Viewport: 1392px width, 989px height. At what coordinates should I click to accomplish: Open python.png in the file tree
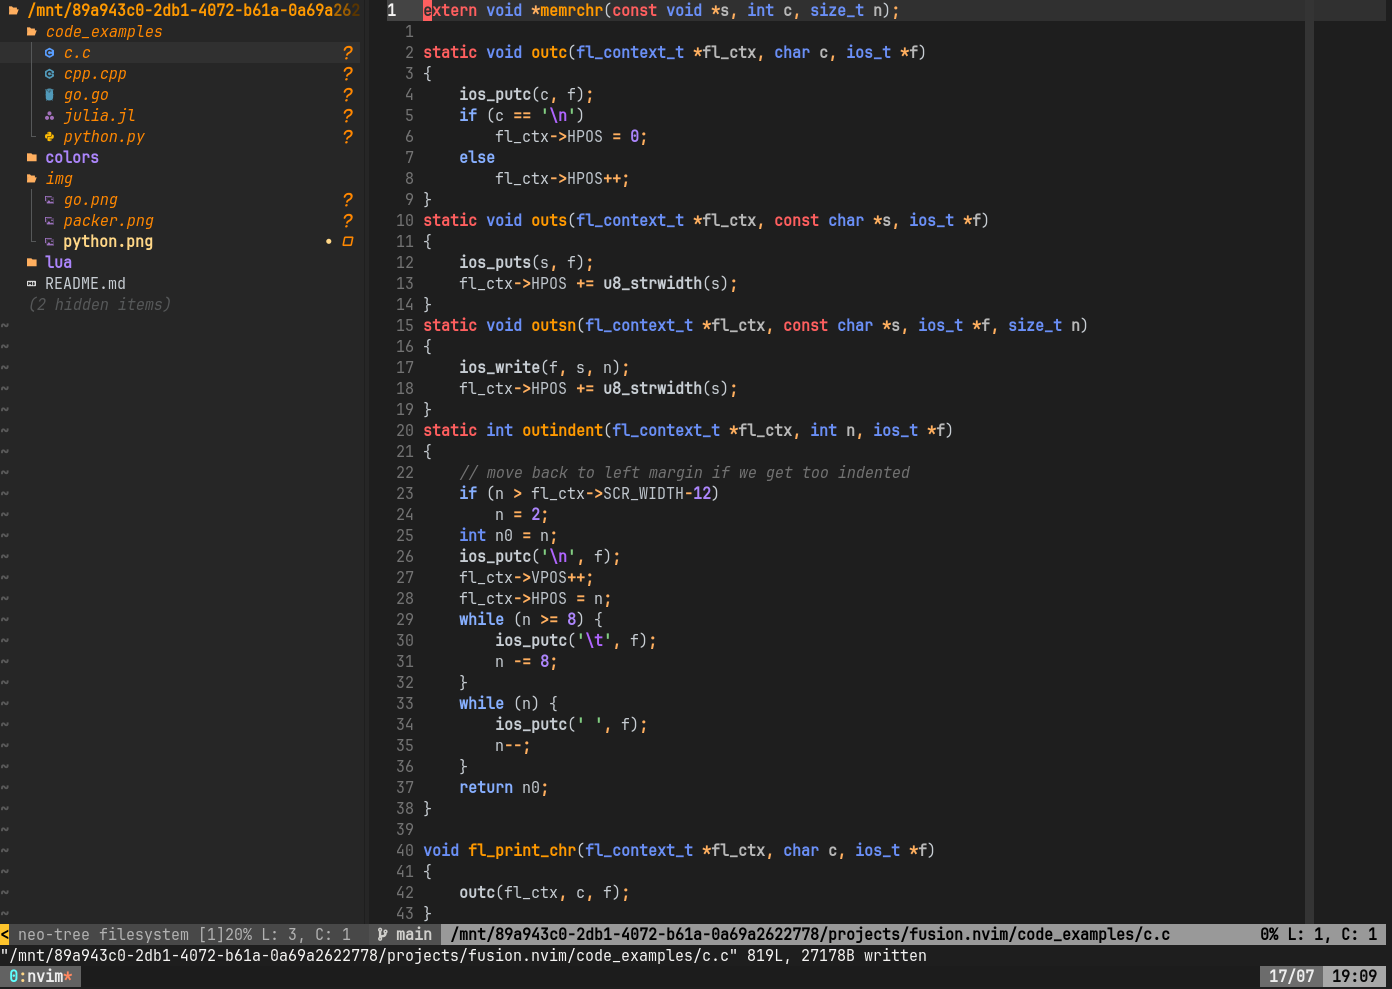108,242
